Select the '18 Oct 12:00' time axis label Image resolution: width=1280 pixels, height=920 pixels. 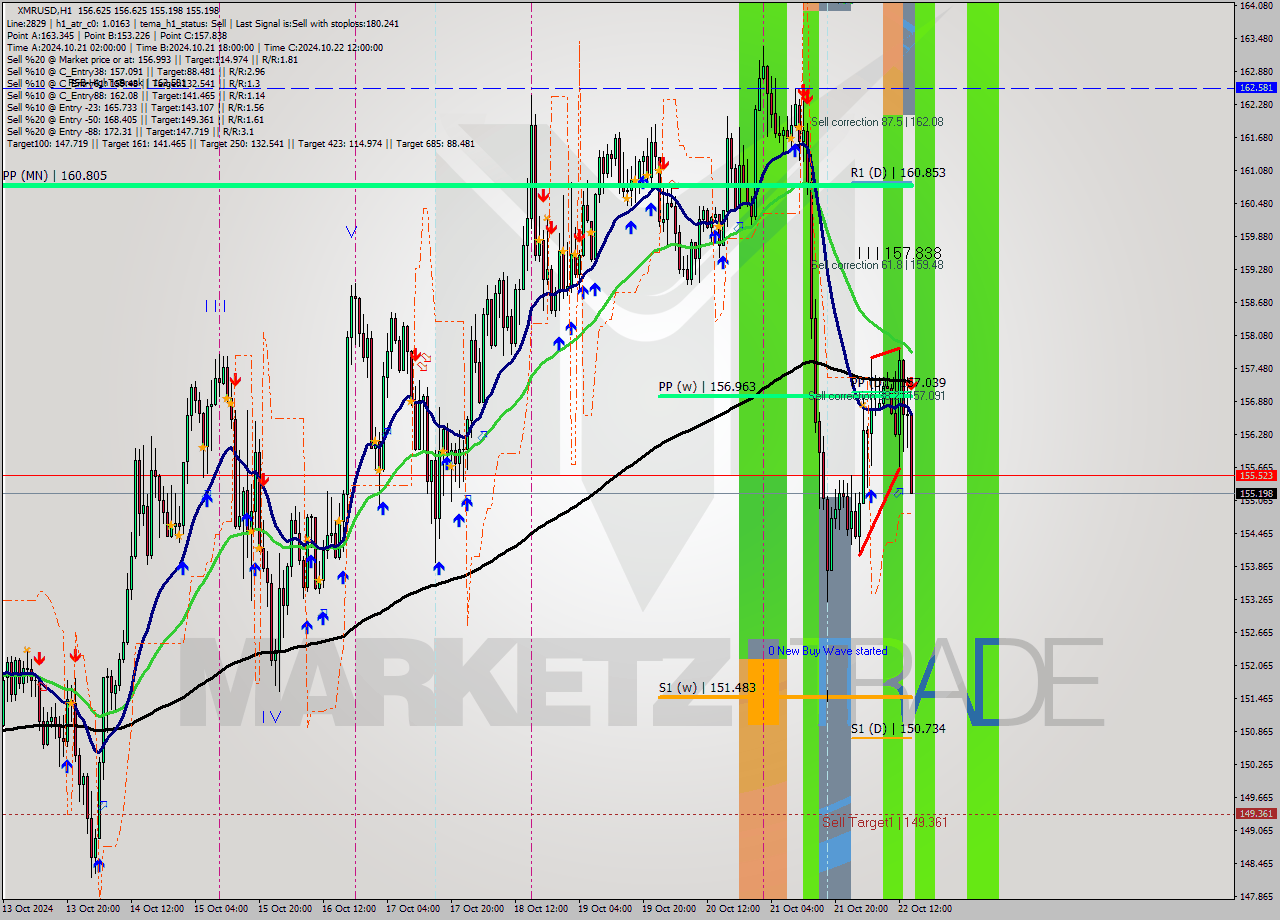click(x=540, y=909)
